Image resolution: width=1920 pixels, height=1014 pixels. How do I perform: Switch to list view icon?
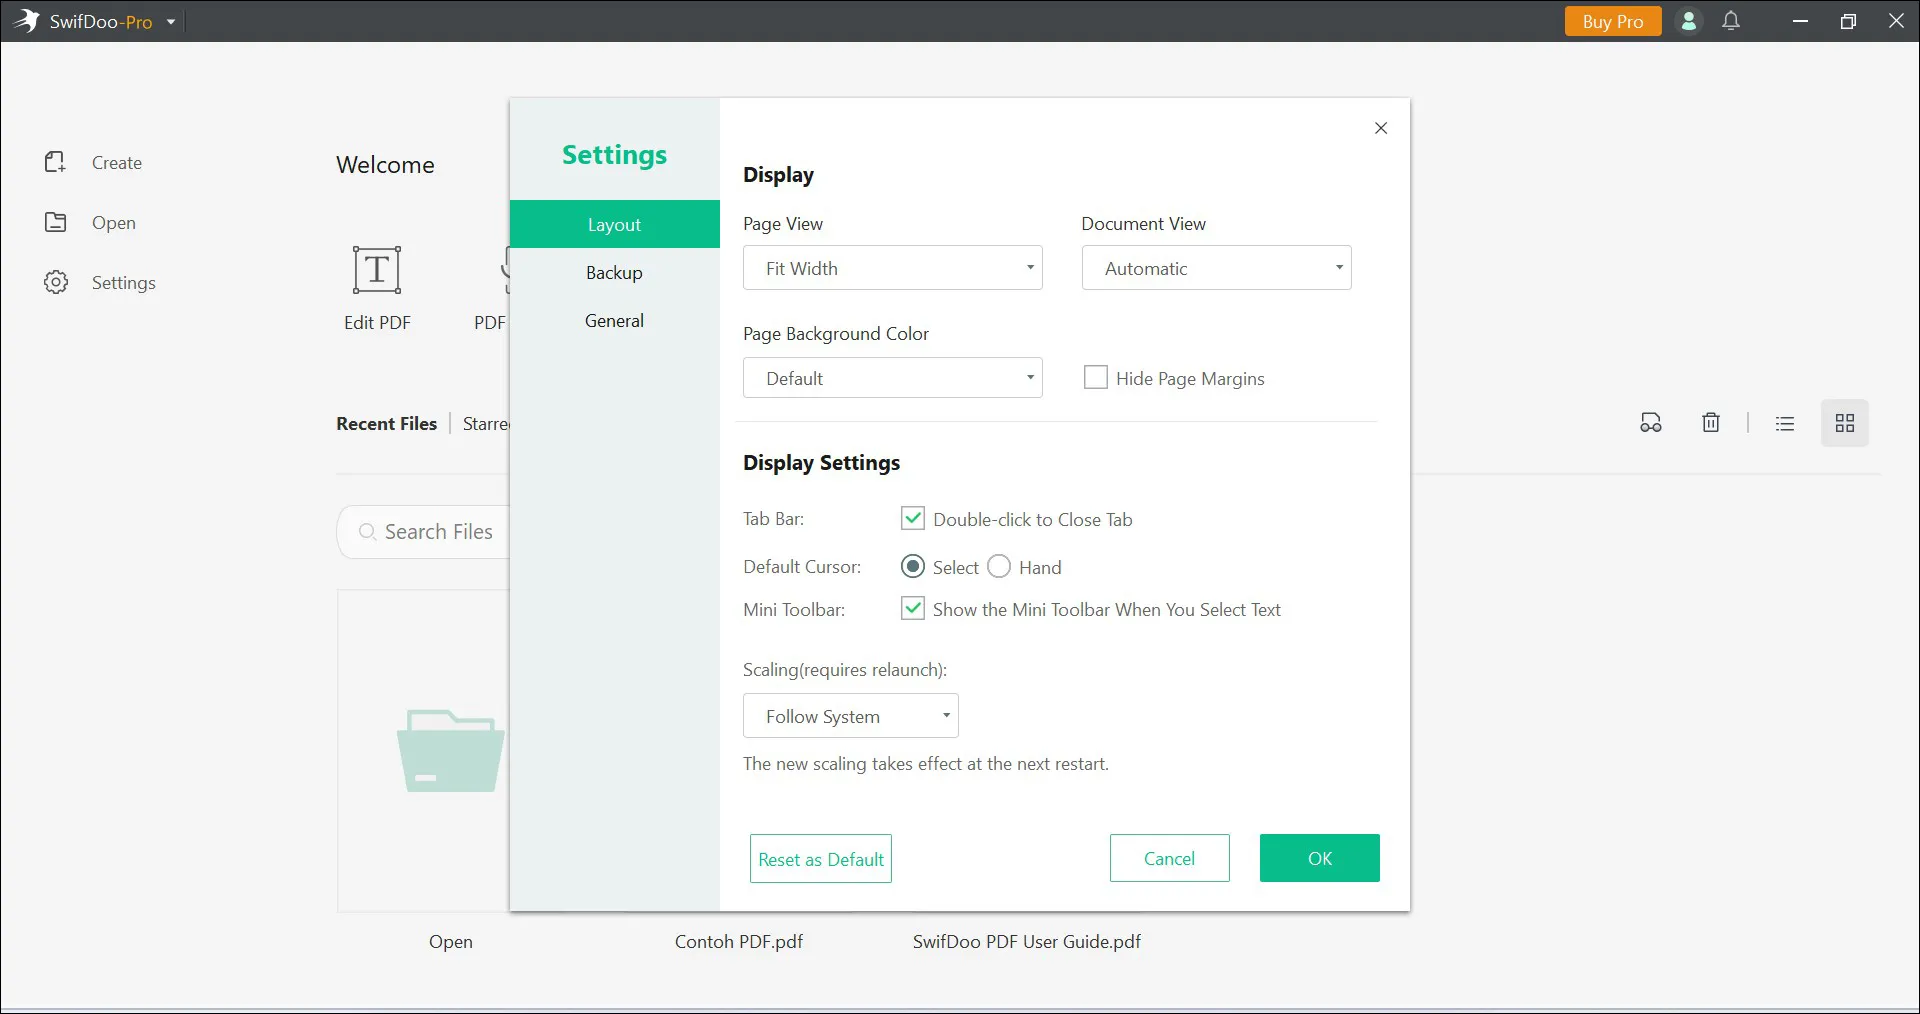[x=1785, y=423]
